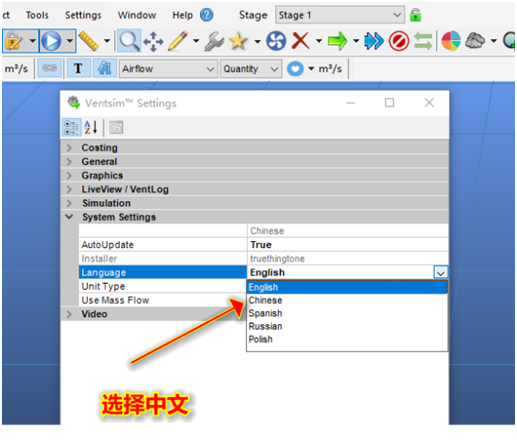Viewport: 517px width, 445px height.
Task: Toggle the green stage lock icon
Action: 415,15
